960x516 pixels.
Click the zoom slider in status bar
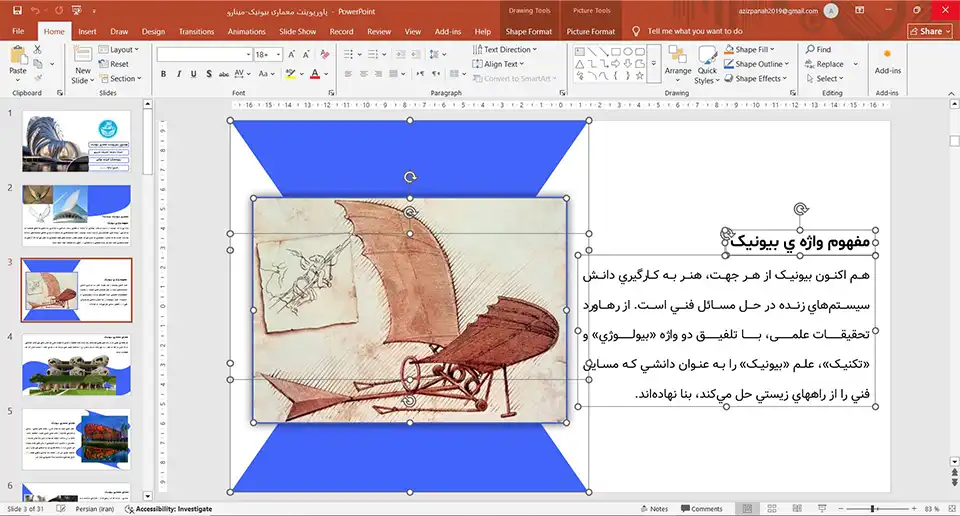click(874, 509)
